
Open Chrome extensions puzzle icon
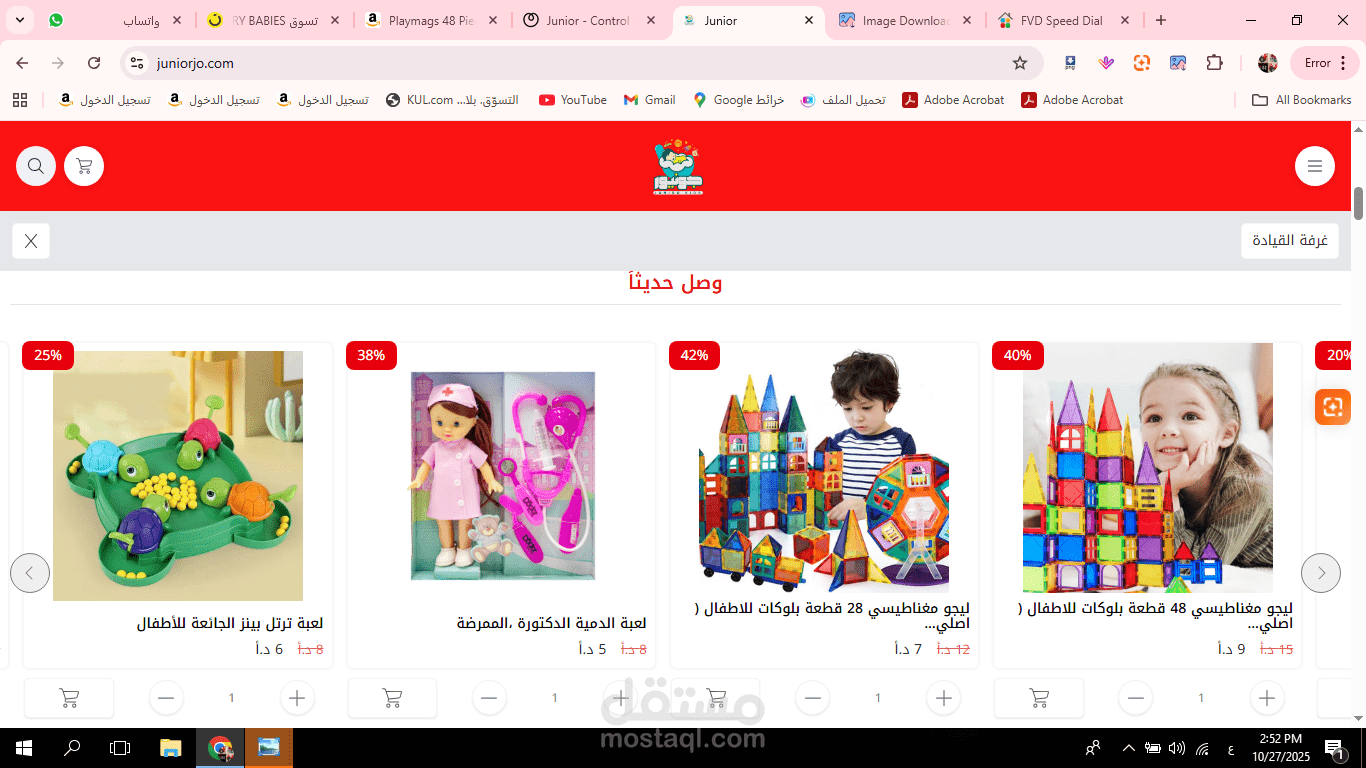[1214, 63]
